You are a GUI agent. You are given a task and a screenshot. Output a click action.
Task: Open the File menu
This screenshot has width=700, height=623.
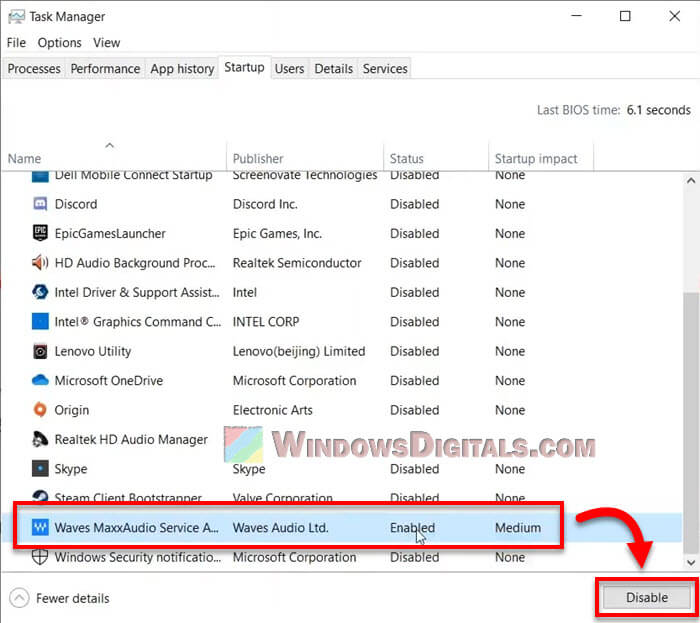click(x=16, y=43)
